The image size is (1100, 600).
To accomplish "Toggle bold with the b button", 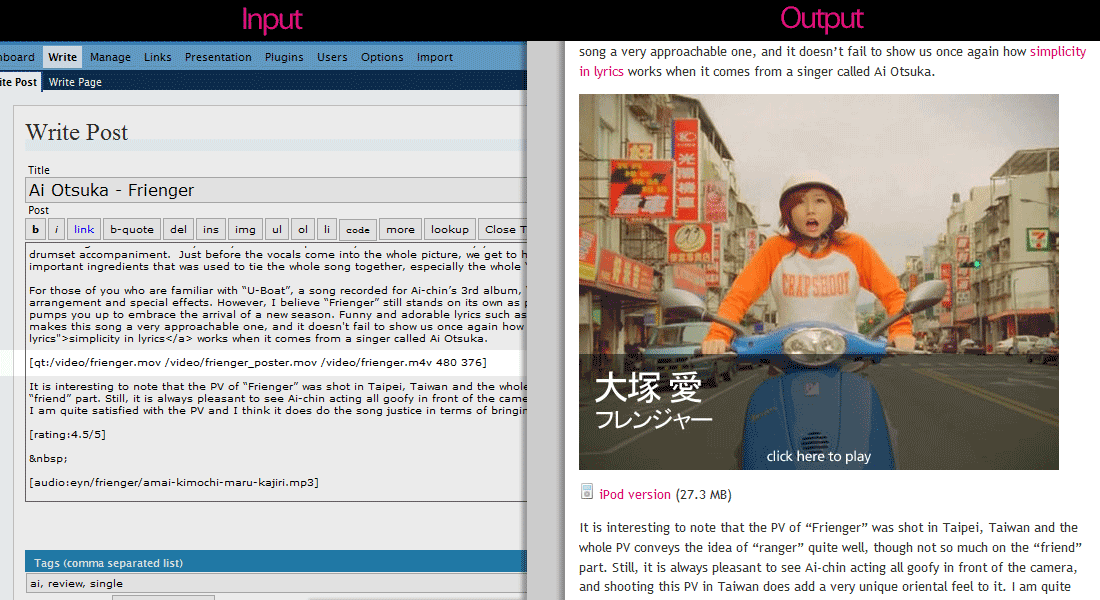I will 35,229.
